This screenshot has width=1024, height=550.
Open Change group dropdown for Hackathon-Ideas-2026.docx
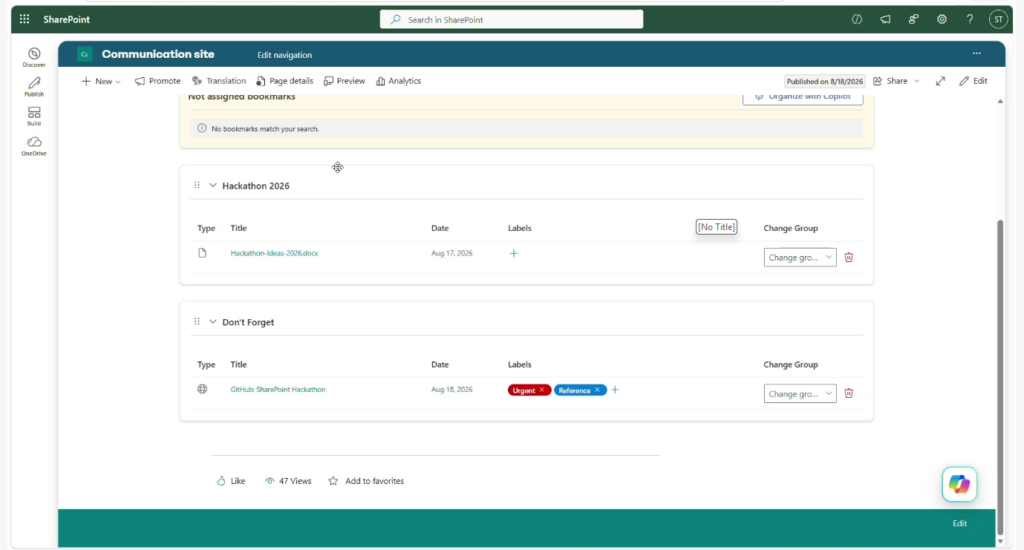click(800, 257)
